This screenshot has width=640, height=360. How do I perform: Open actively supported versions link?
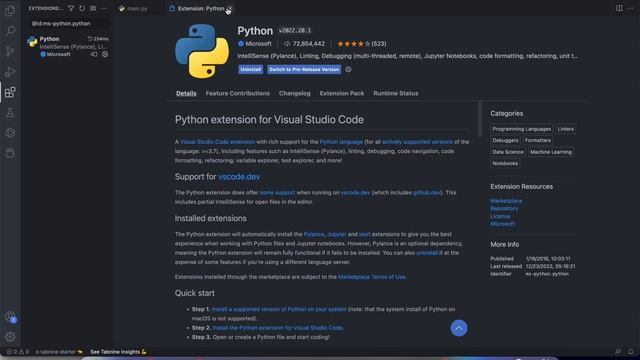click(417, 142)
